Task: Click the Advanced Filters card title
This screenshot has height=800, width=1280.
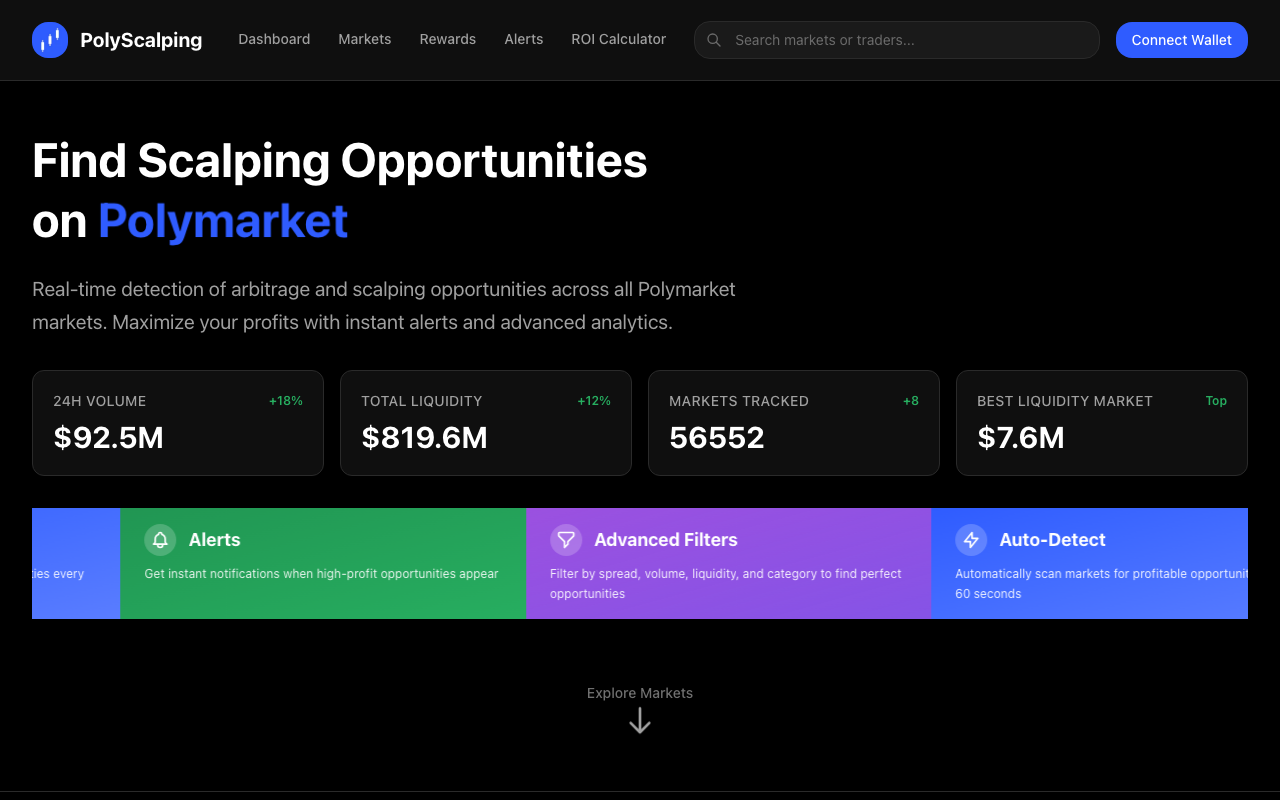Action: click(666, 540)
